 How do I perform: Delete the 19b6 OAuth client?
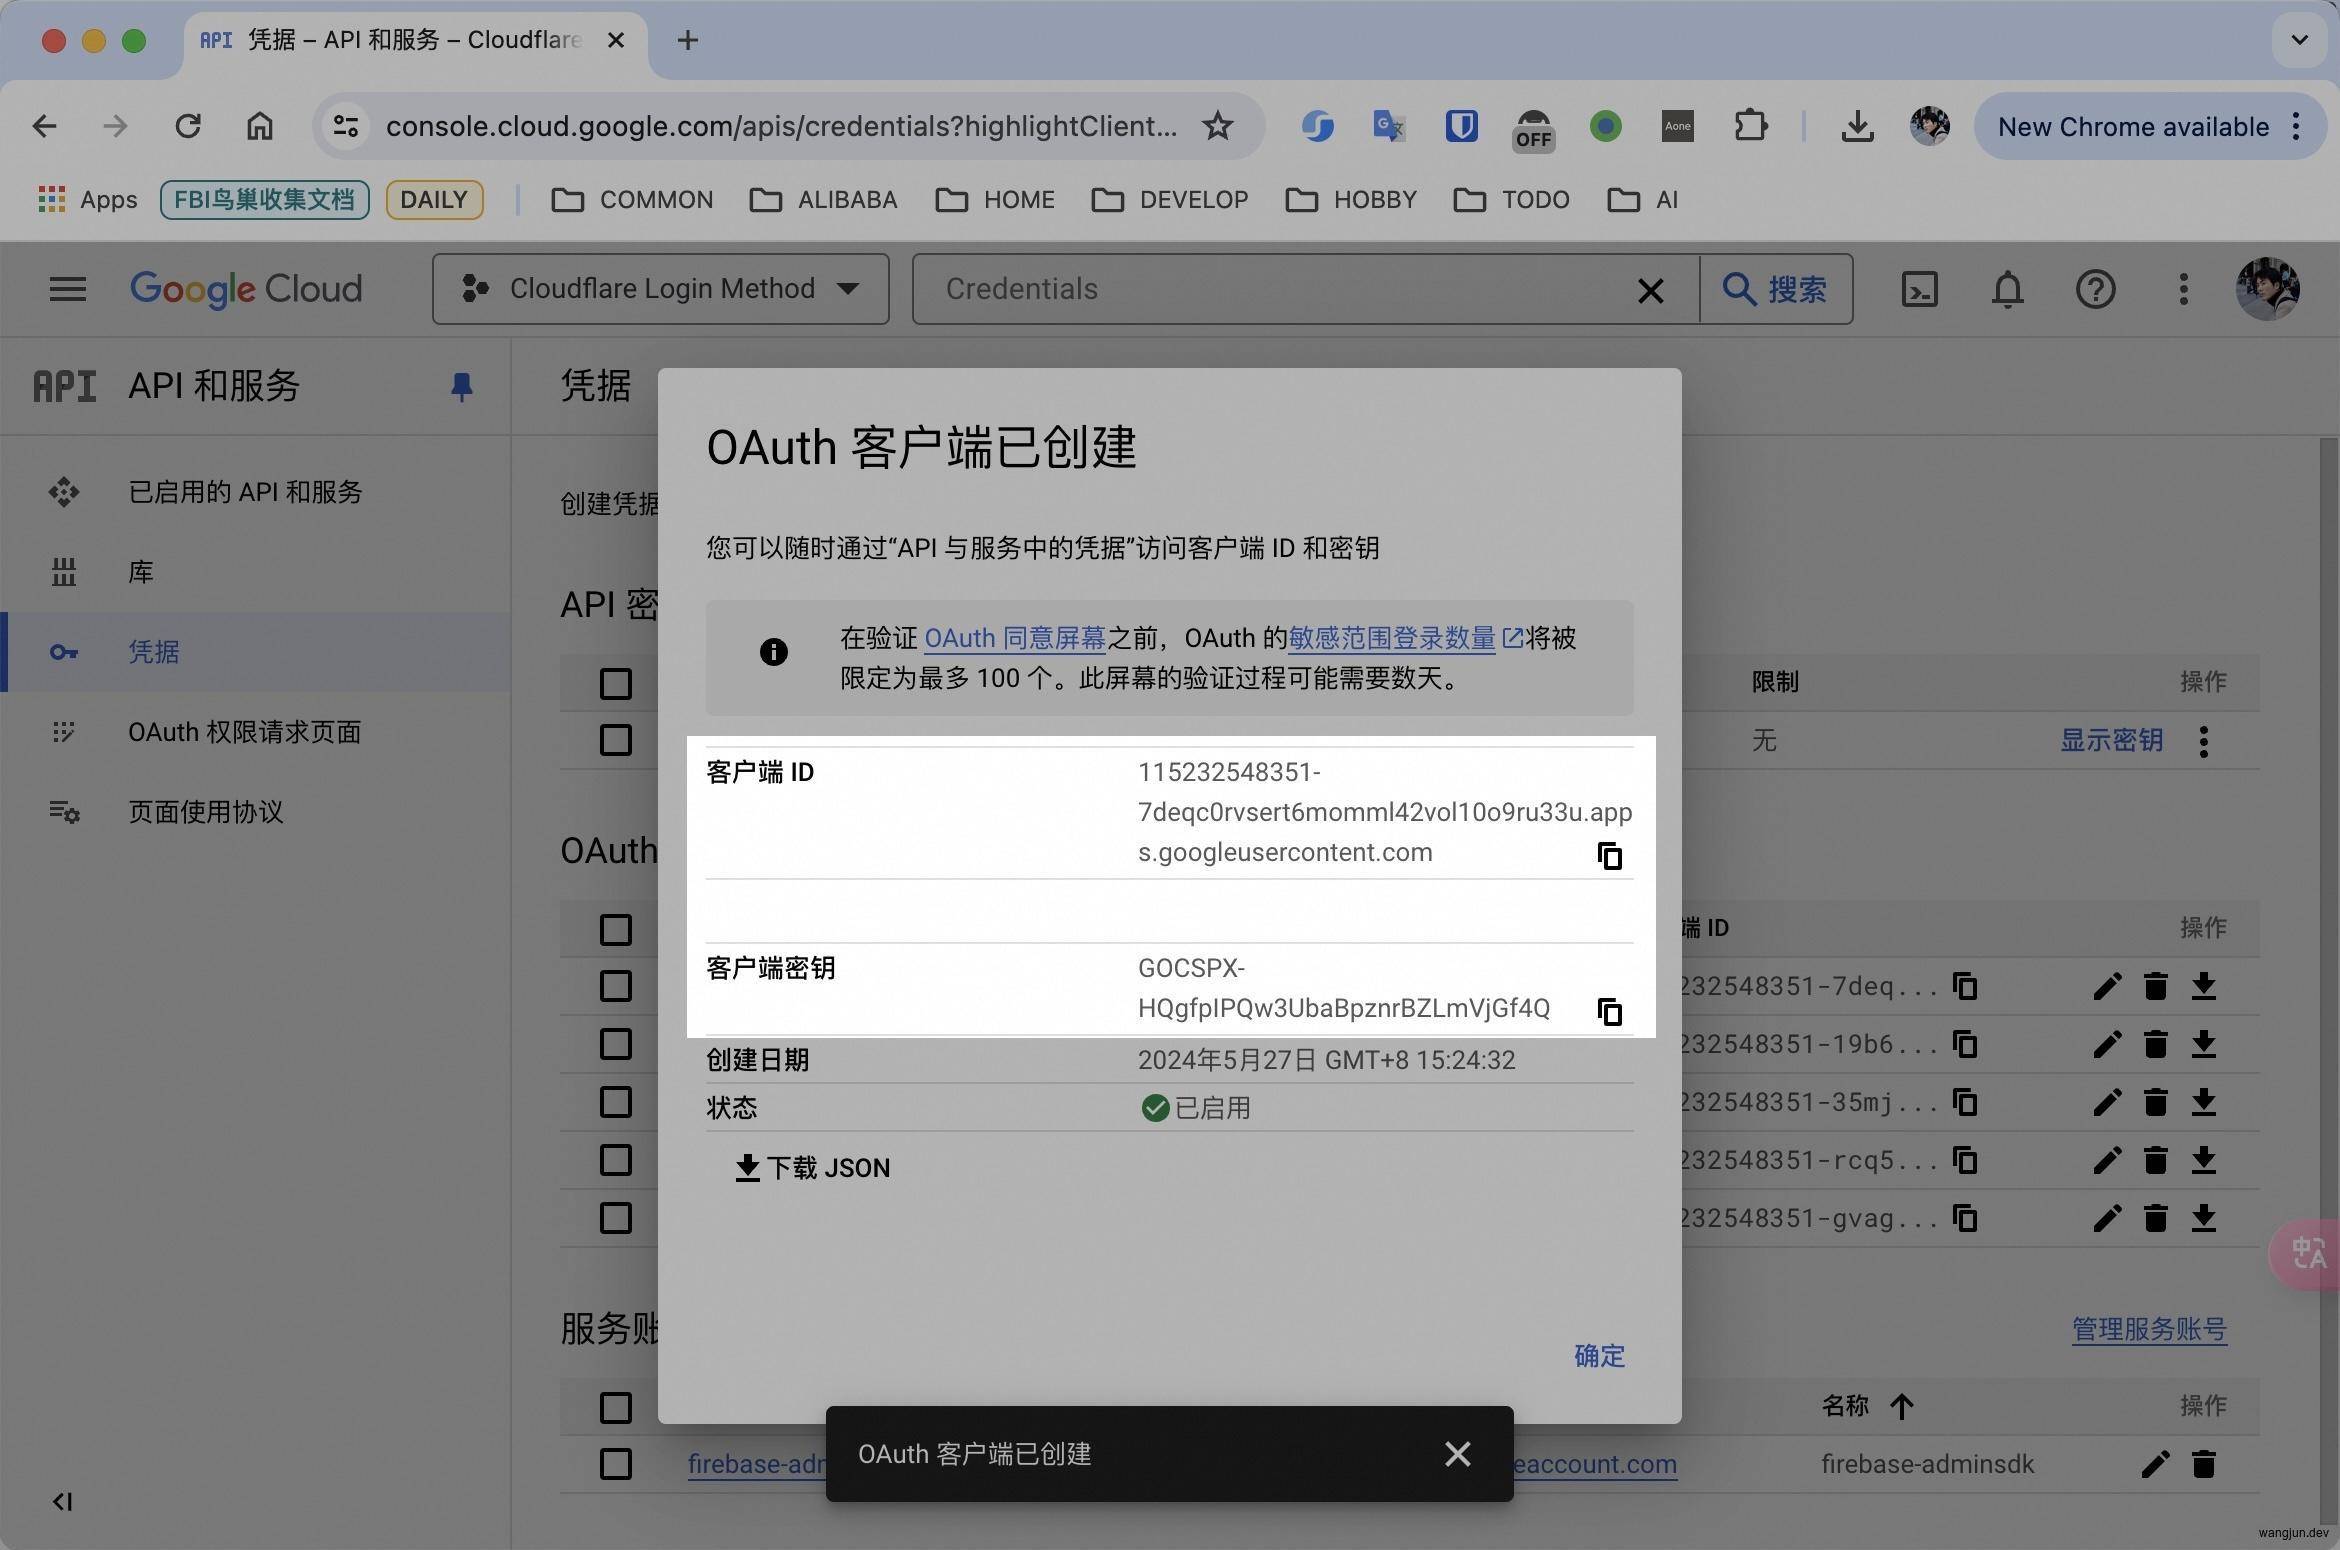pyautogui.click(x=2155, y=1045)
